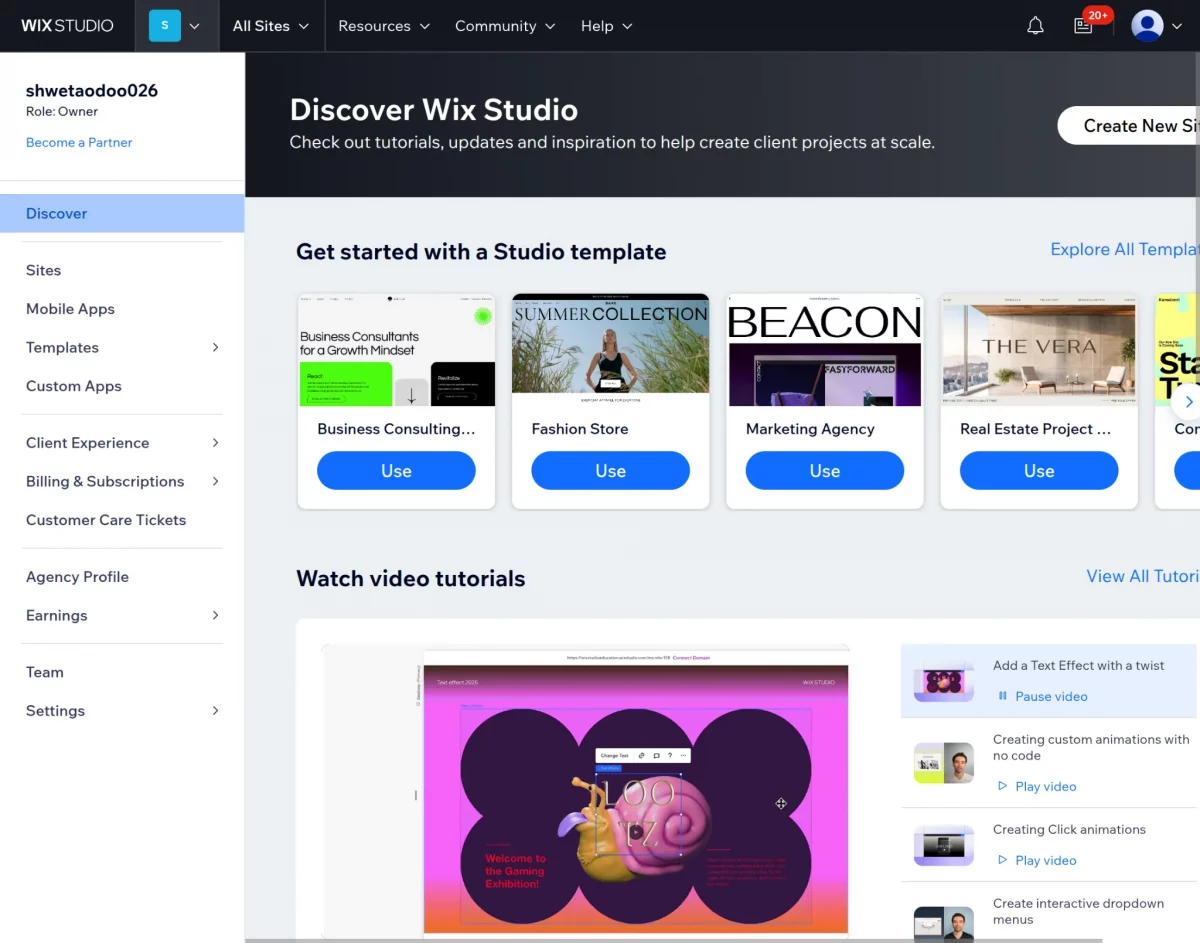Use the Fashion Store template
The height and width of the screenshot is (943, 1200).
[x=610, y=471]
